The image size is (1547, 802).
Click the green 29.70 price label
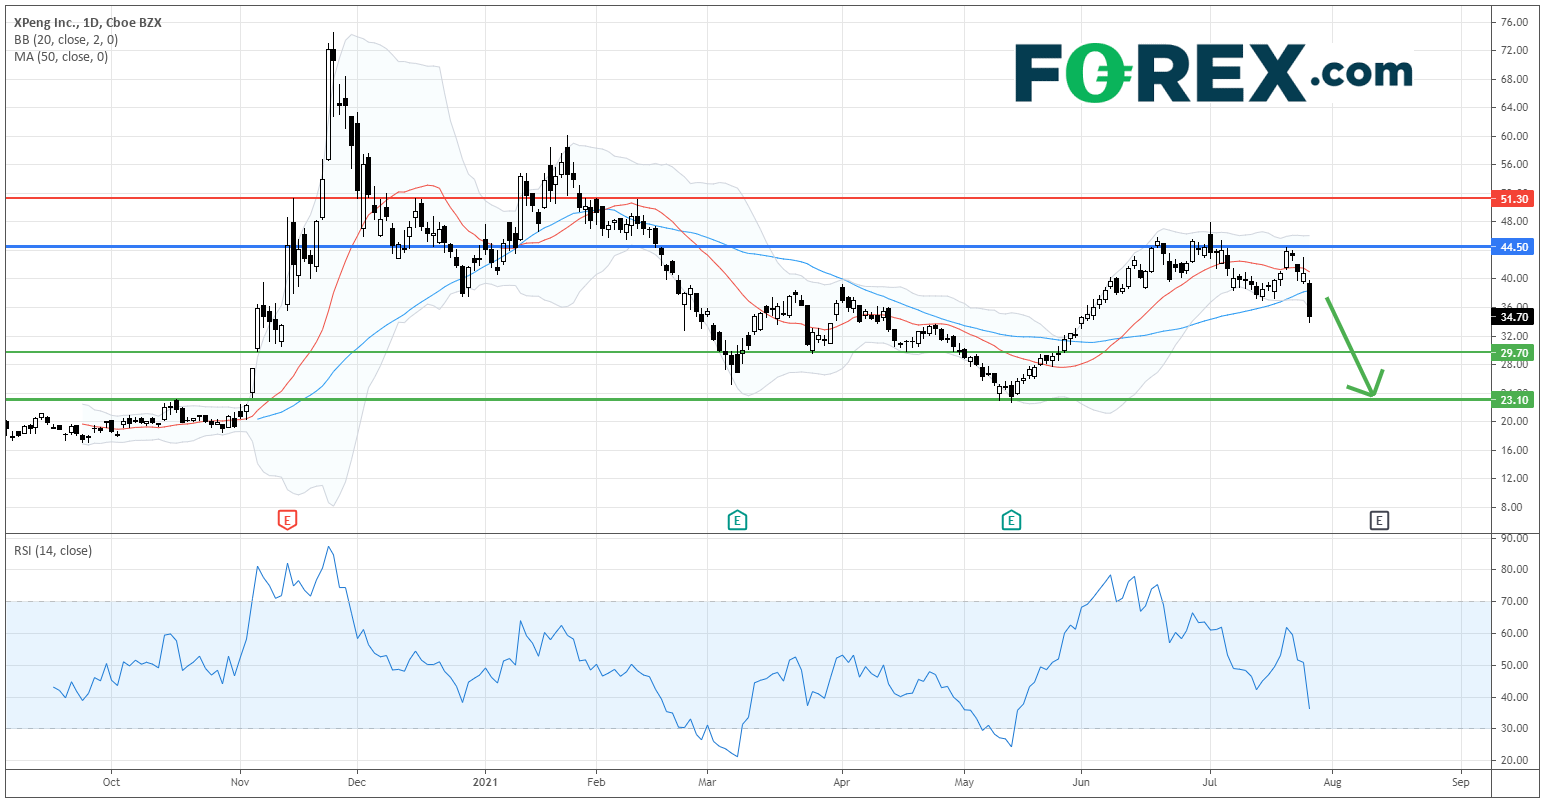tap(1511, 353)
